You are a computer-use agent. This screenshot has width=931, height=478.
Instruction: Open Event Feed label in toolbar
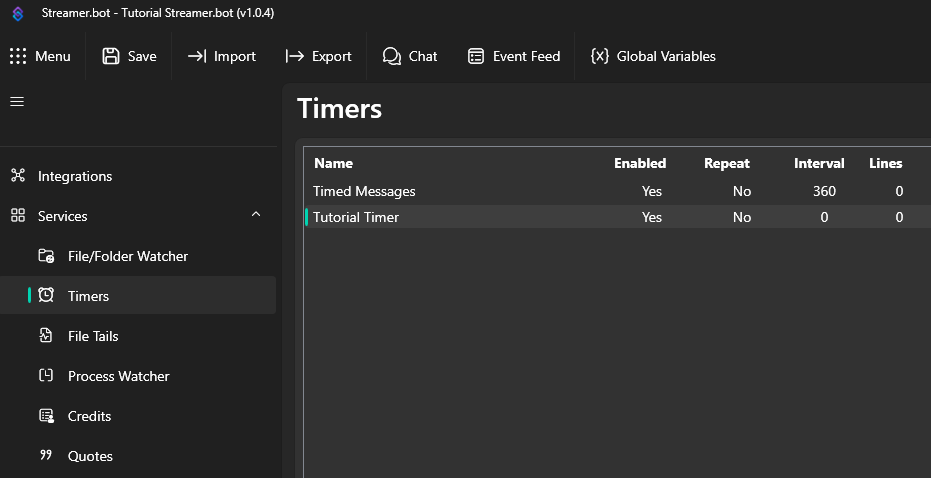coord(527,56)
